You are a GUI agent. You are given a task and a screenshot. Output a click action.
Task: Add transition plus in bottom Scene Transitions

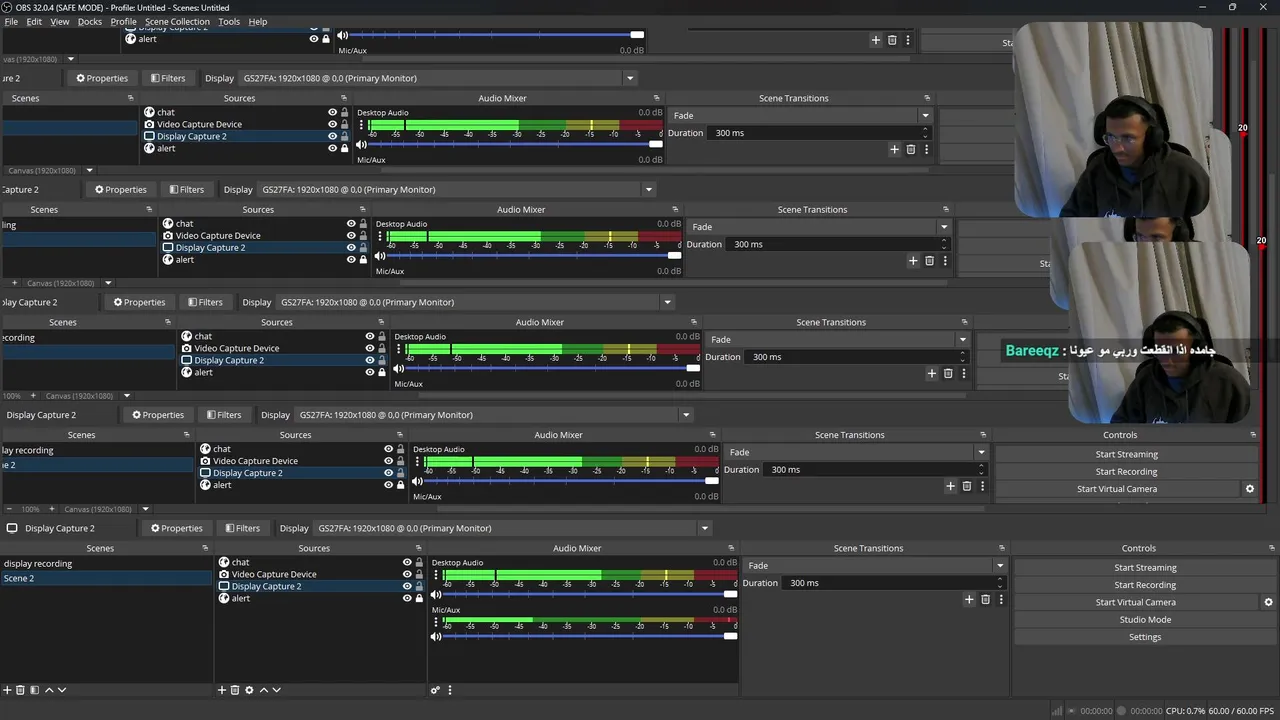pos(969,599)
